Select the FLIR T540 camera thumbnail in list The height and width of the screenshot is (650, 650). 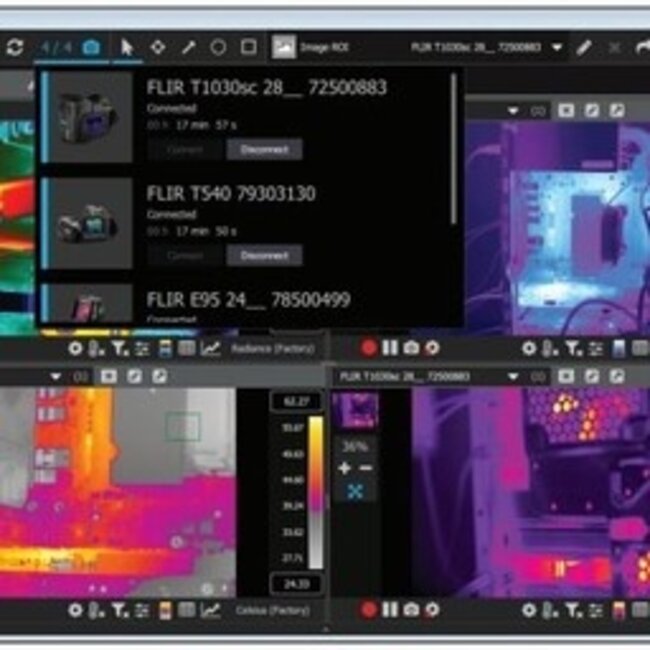(x=90, y=223)
